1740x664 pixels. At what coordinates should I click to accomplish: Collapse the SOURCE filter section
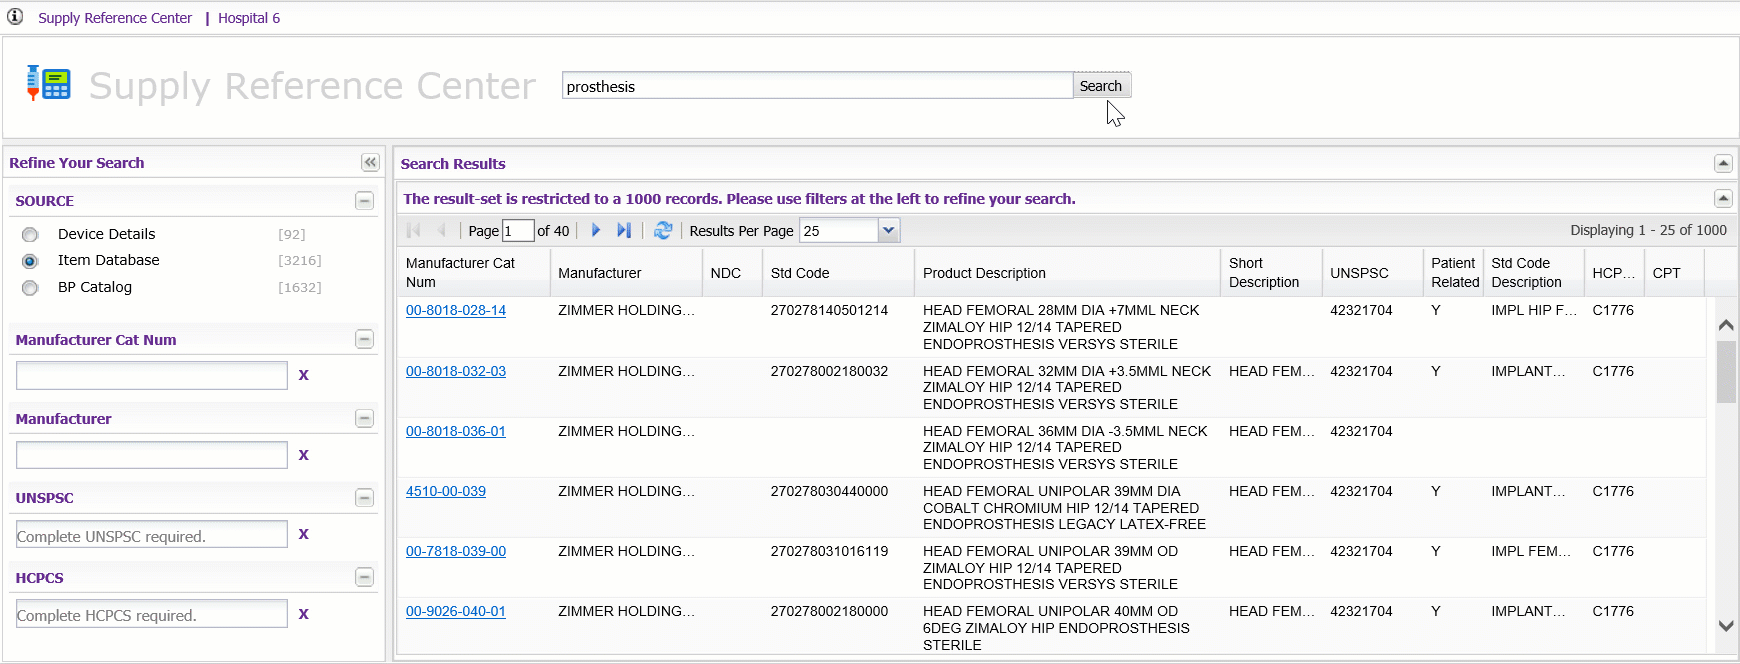tap(364, 201)
